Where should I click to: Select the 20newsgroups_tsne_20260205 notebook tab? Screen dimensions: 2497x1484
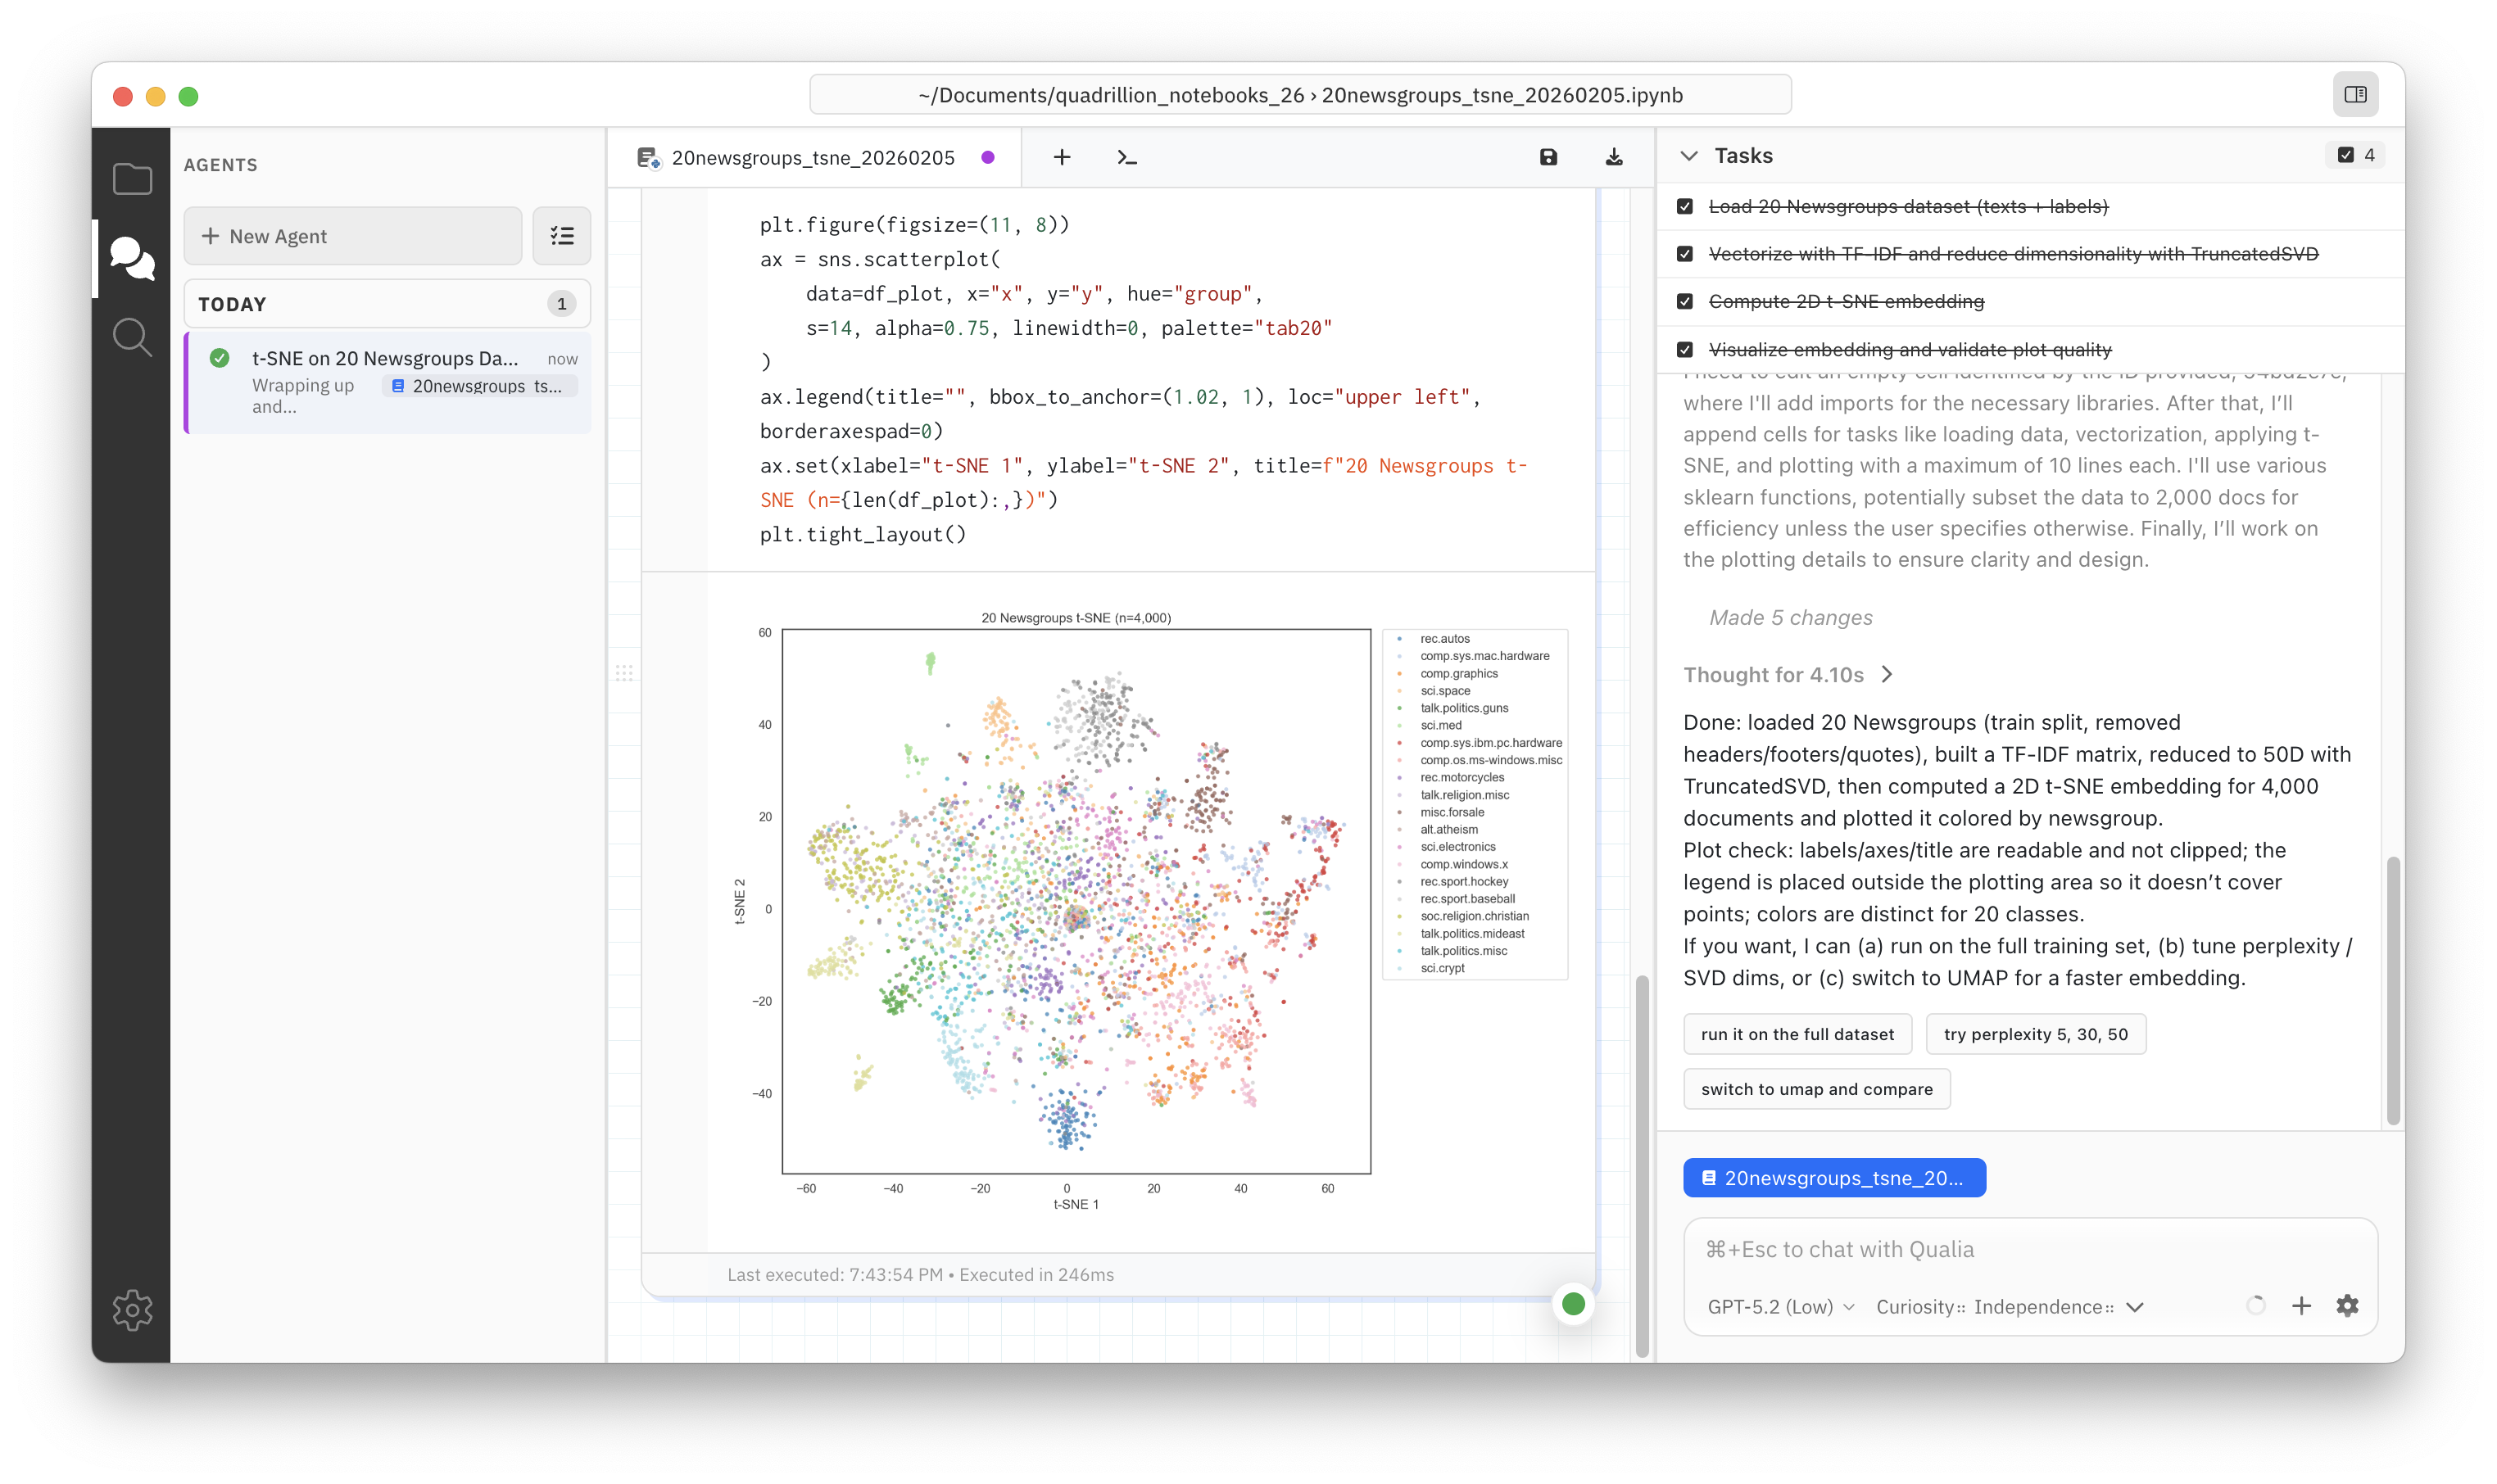pos(812,158)
